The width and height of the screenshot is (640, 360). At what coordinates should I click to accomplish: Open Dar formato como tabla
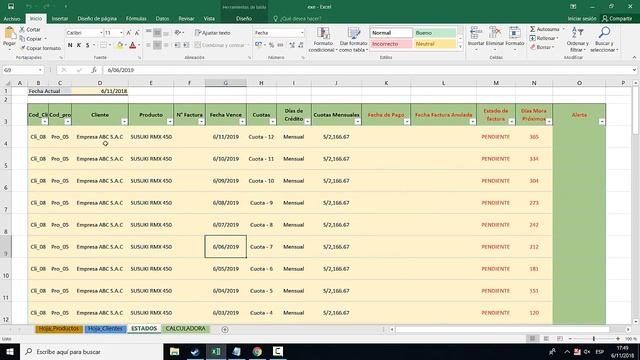tap(353, 40)
